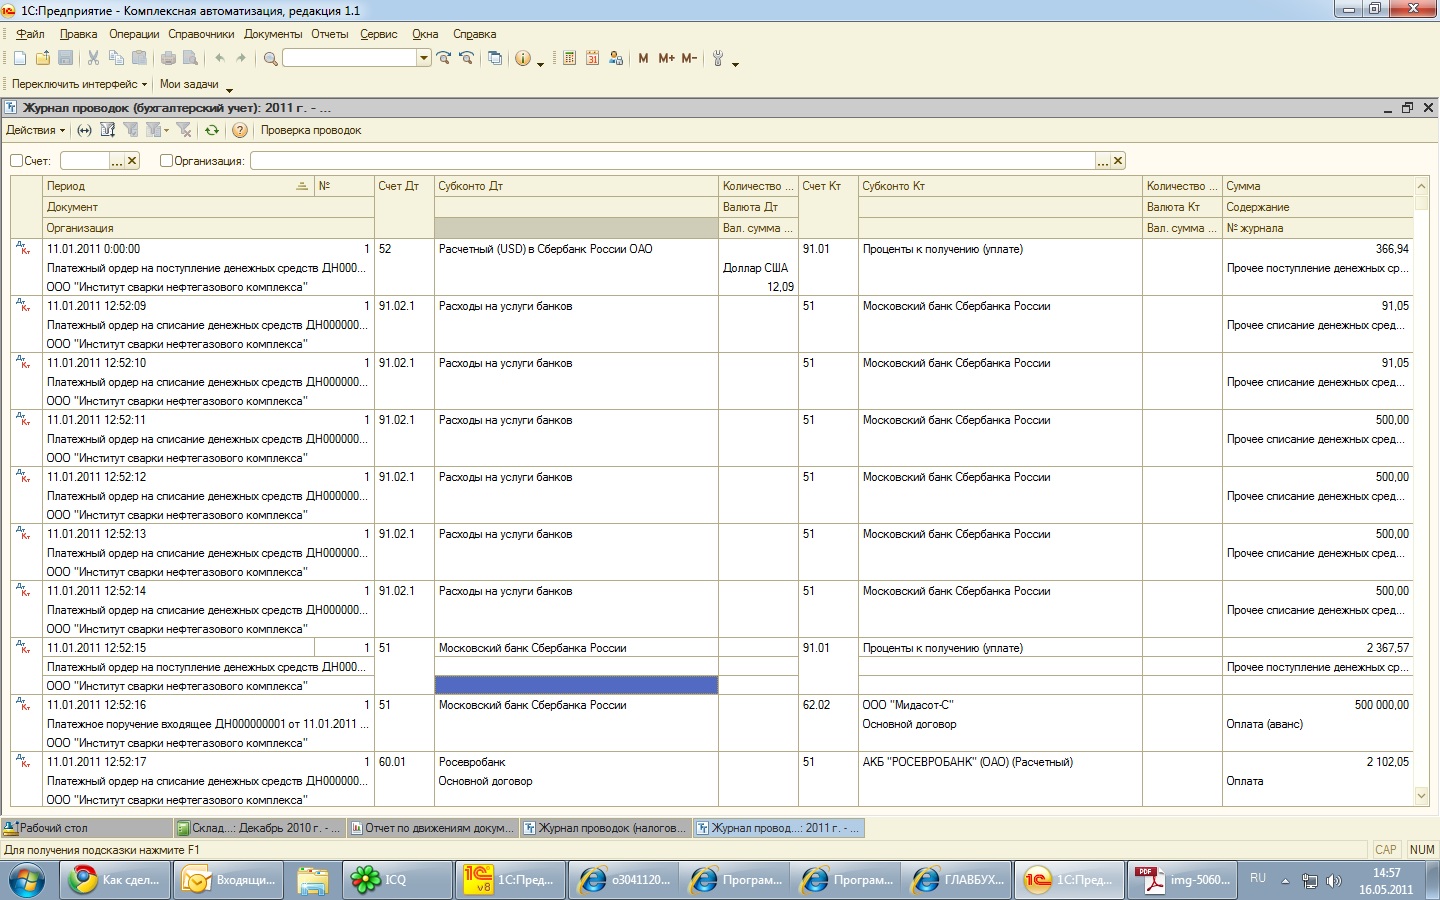
Task: Click Проверка проводок button
Action: point(311,130)
